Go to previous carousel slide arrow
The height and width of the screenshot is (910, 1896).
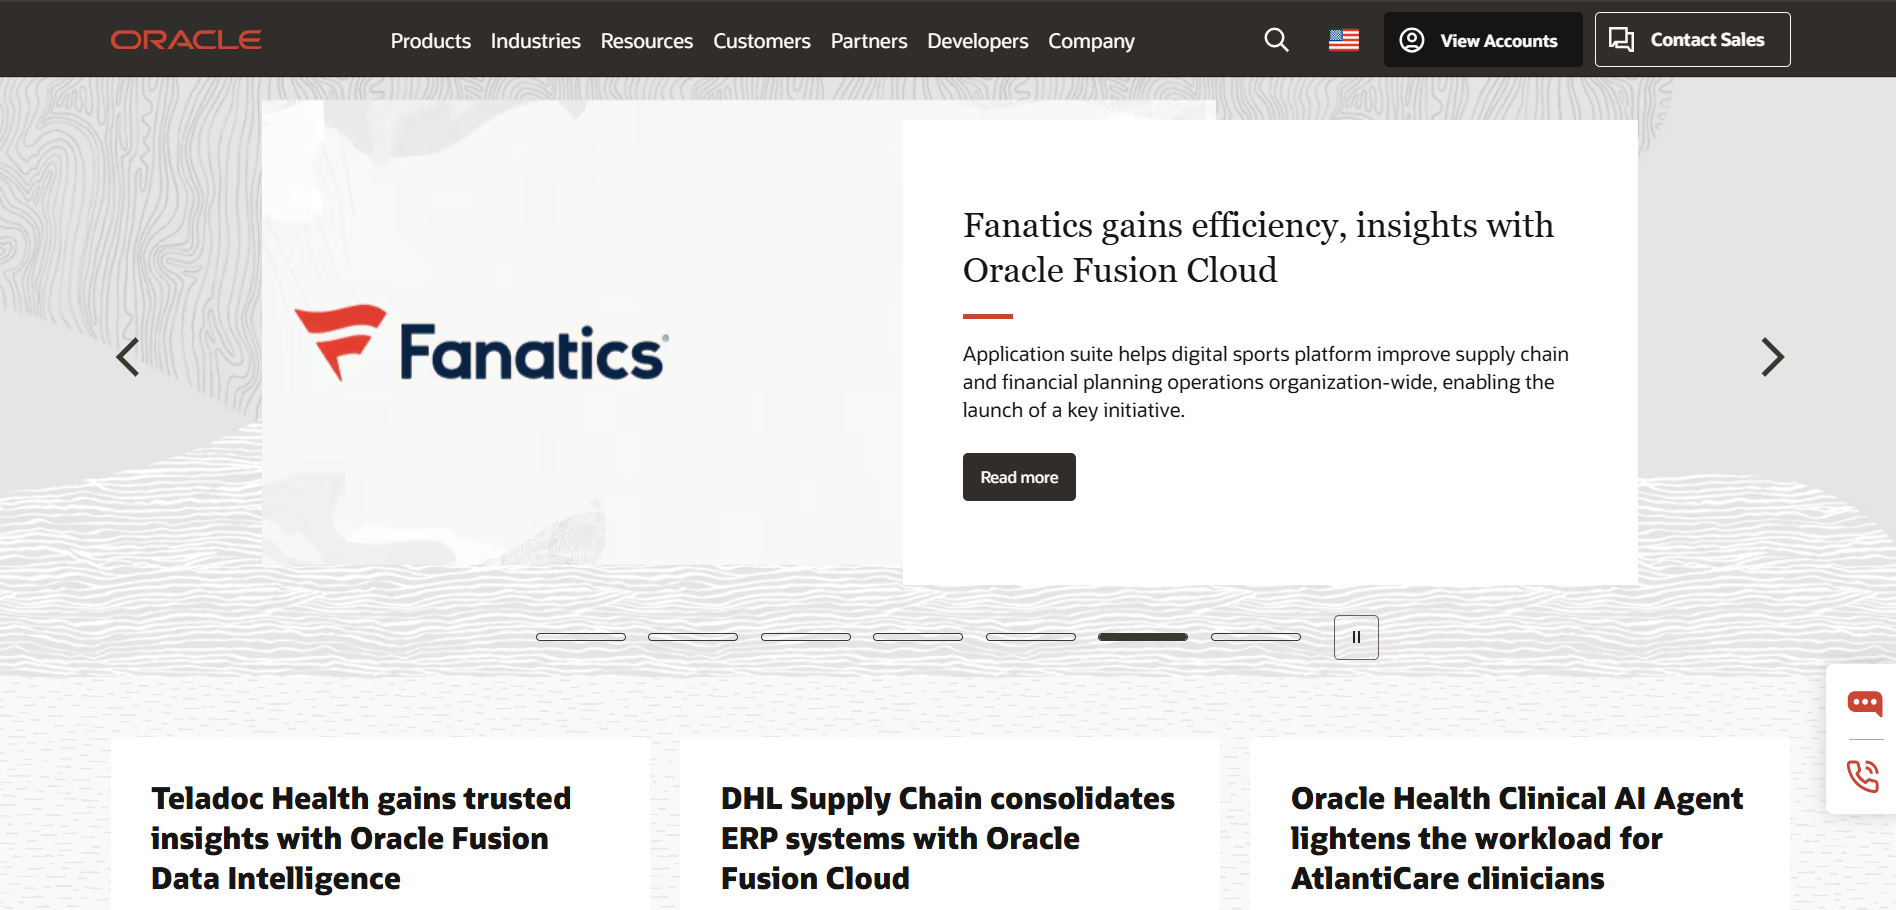coord(128,357)
